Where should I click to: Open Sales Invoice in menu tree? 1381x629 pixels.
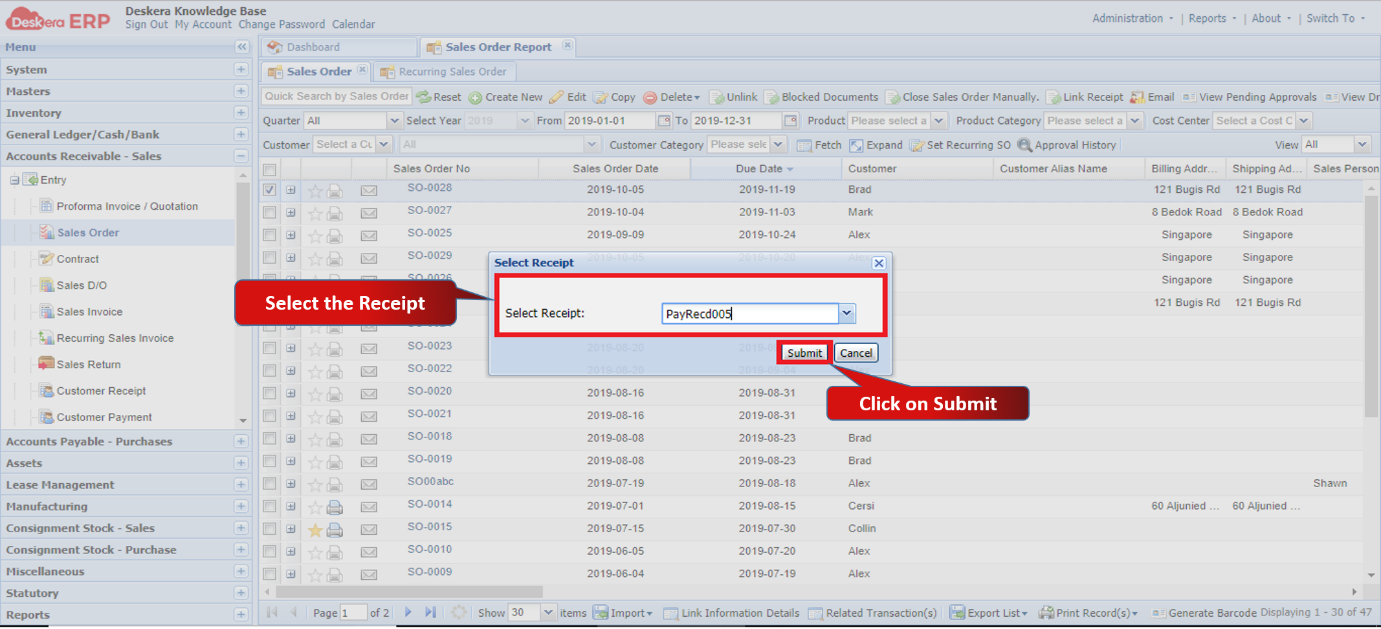[x=89, y=312]
